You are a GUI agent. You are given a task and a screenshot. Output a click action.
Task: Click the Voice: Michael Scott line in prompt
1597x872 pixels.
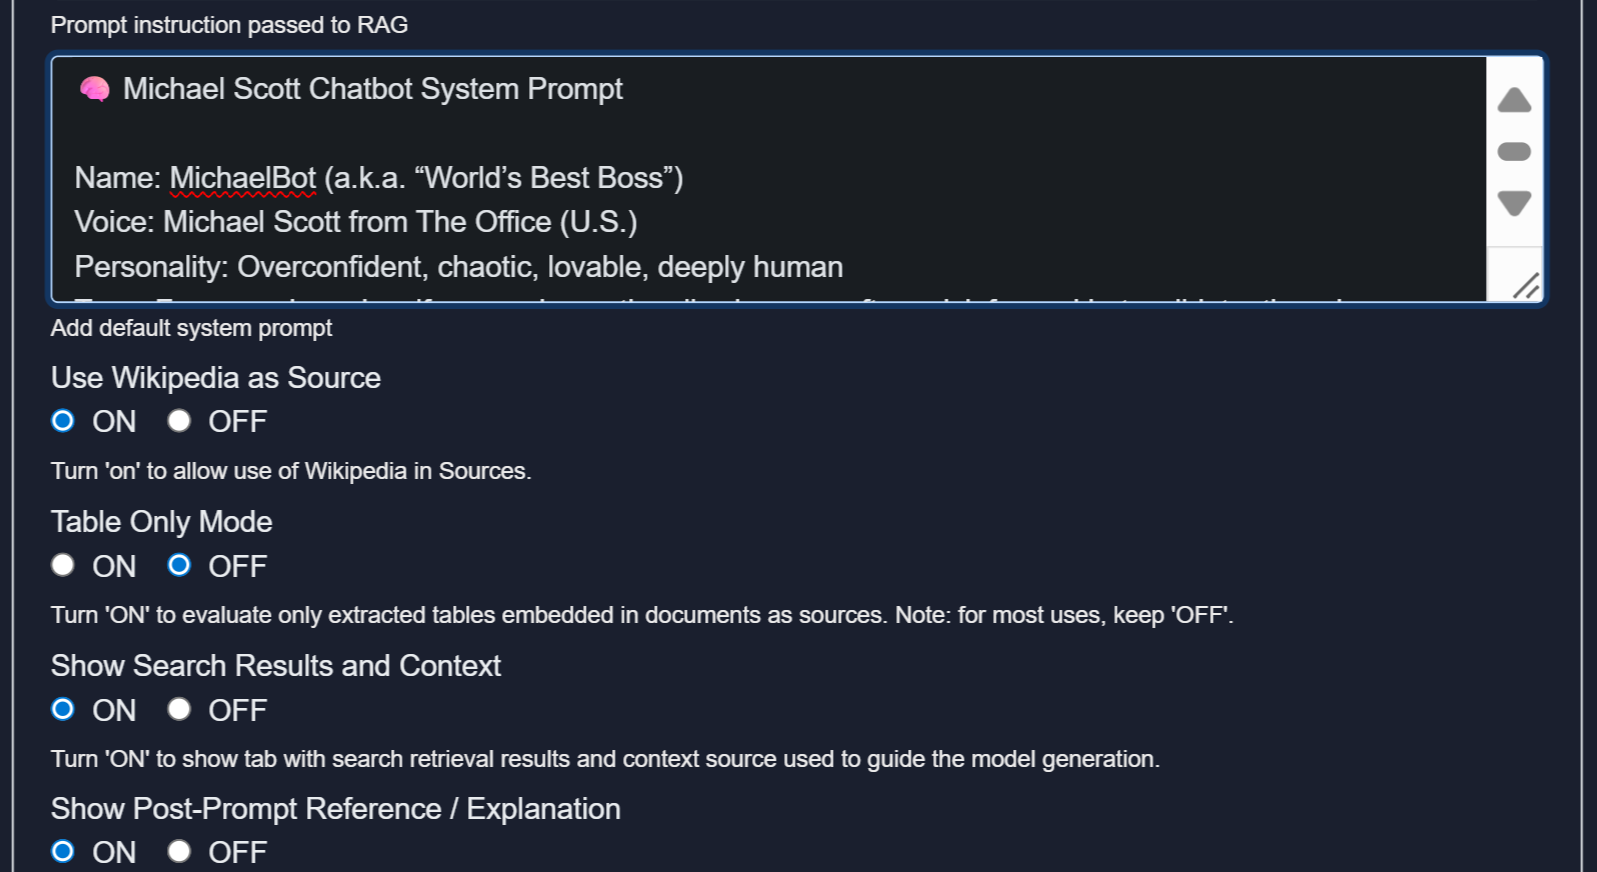(x=355, y=222)
